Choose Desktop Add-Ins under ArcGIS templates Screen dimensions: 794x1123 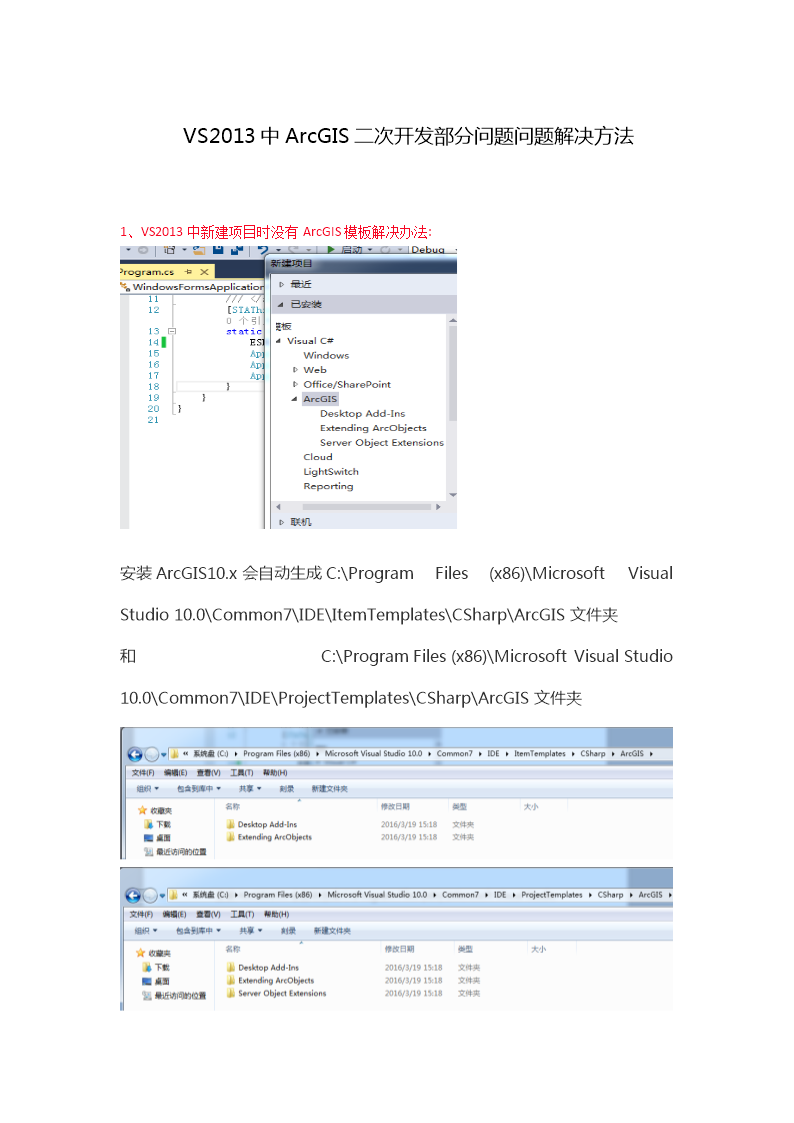pyautogui.click(x=362, y=413)
